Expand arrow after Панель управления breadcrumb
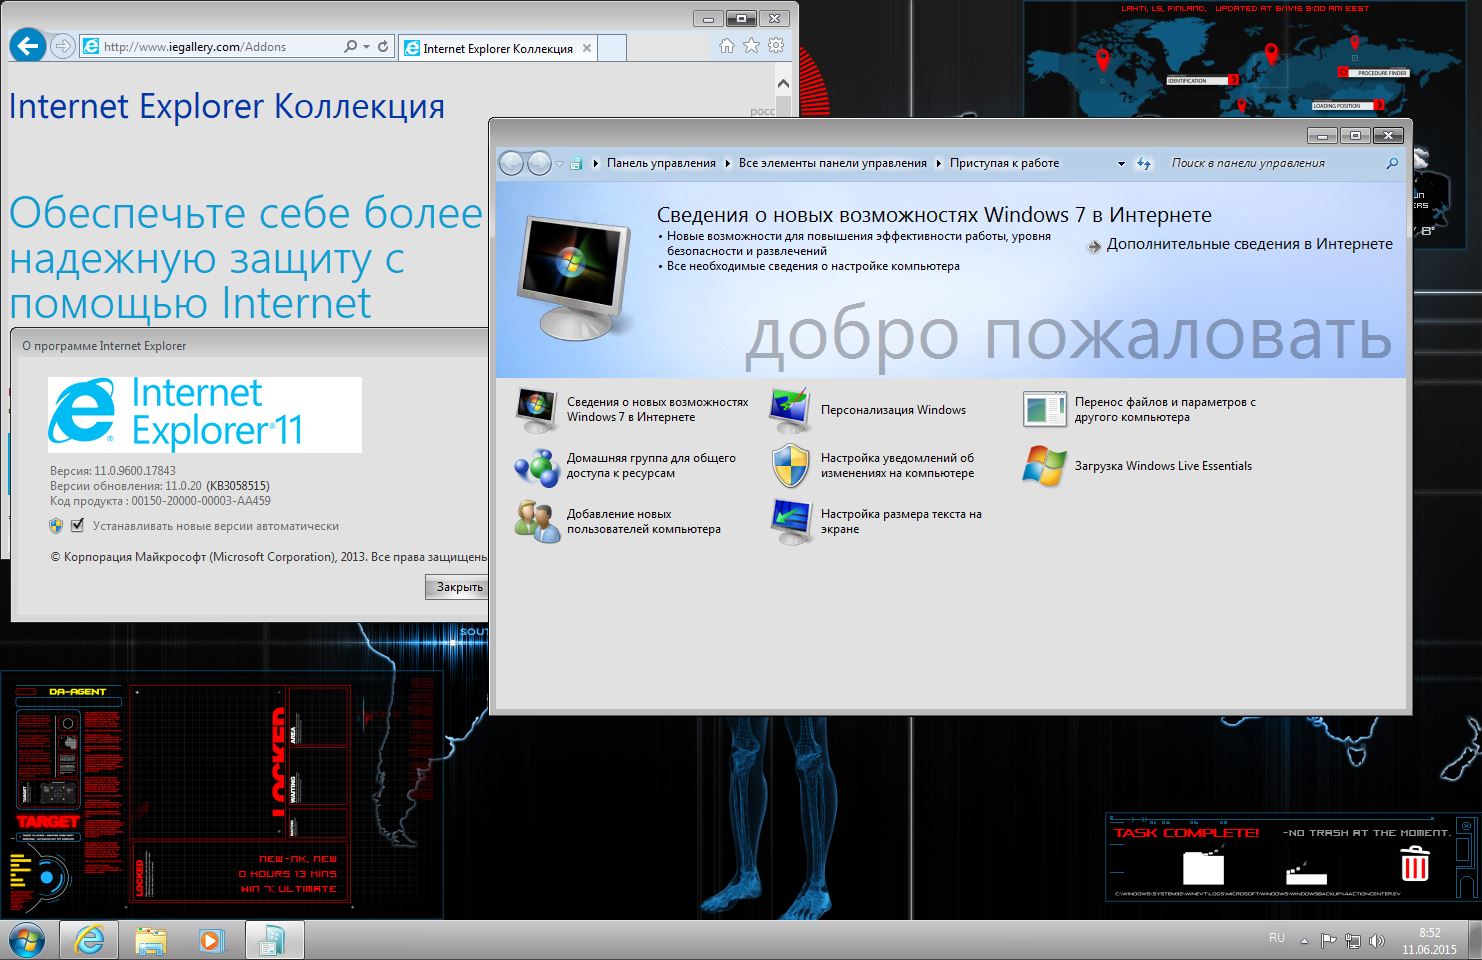The height and width of the screenshot is (960, 1482). pos(727,164)
